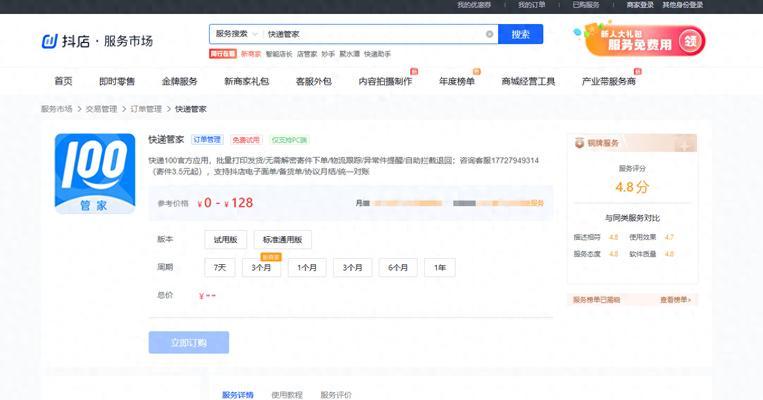
Task: Click the 店管家 hot search keyword
Action: tap(307, 54)
